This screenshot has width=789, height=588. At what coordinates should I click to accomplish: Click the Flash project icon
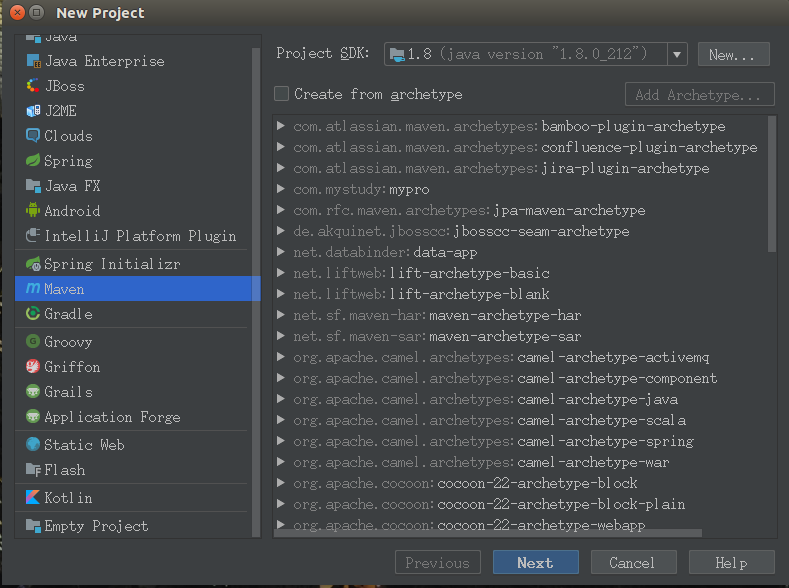(x=33, y=469)
